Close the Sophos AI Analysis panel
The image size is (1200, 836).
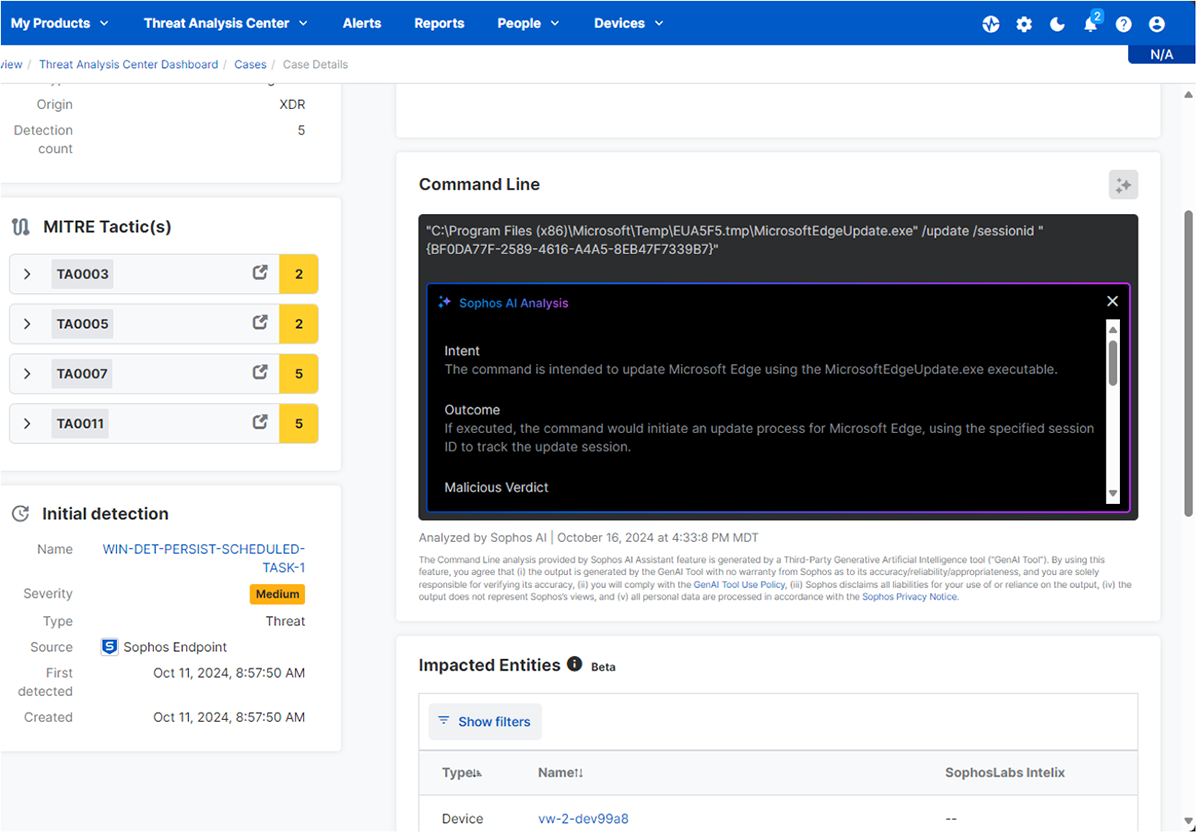click(x=1112, y=301)
